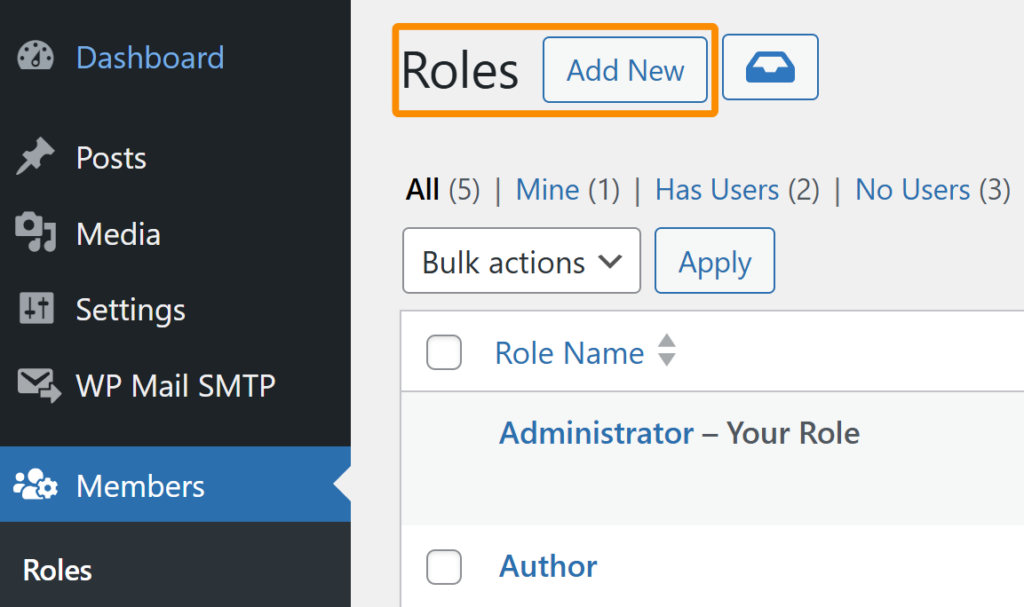Open Dashboard menu item
This screenshot has height=607, width=1024.
(x=150, y=57)
